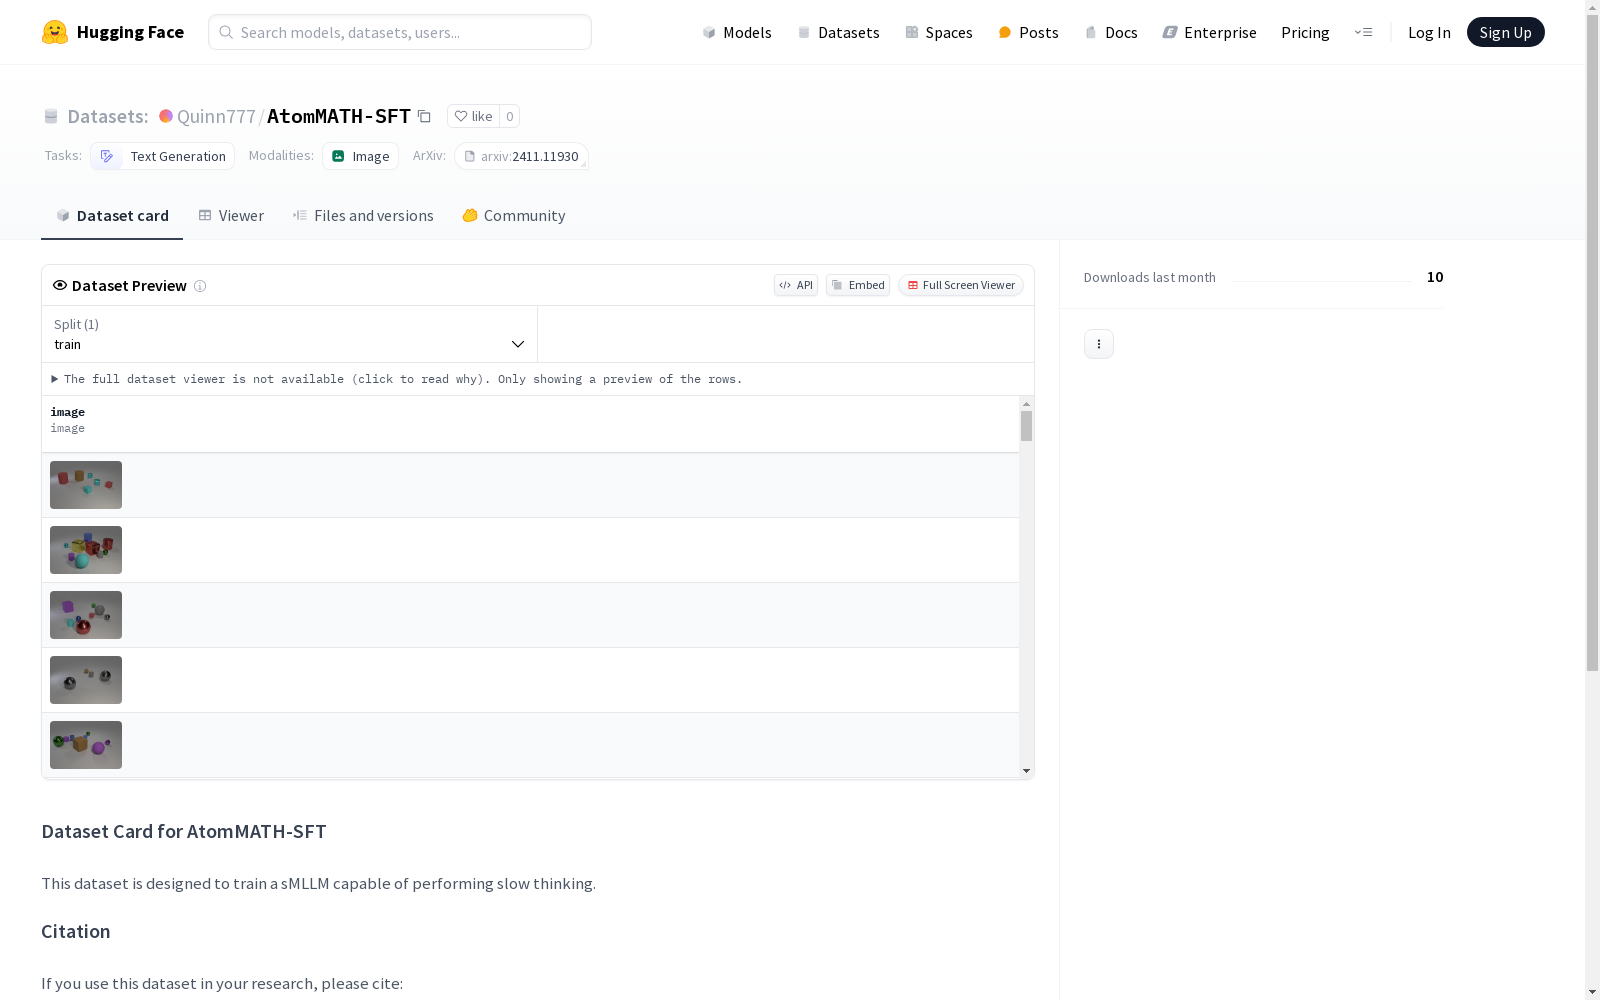1600x1000 pixels.
Task: Click the Log In link
Action: tap(1429, 32)
